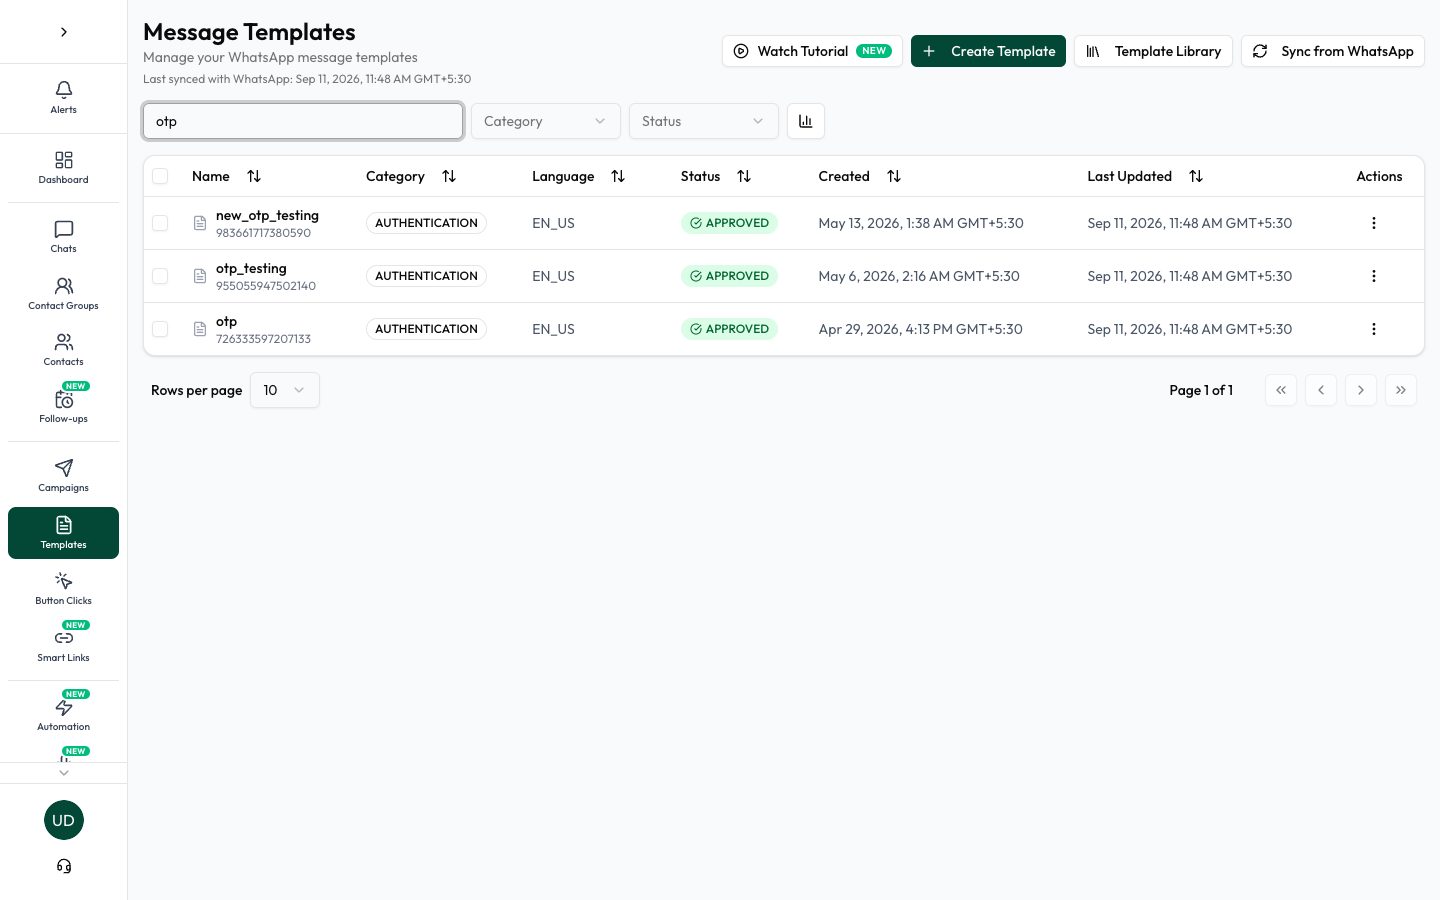Viewport: 1440px width, 900px height.
Task: Click the template search field containing otp
Action: click(303, 121)
